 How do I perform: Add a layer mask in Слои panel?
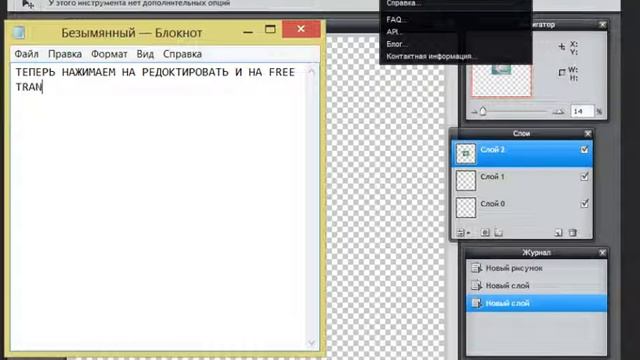click(x=485, y=233)
